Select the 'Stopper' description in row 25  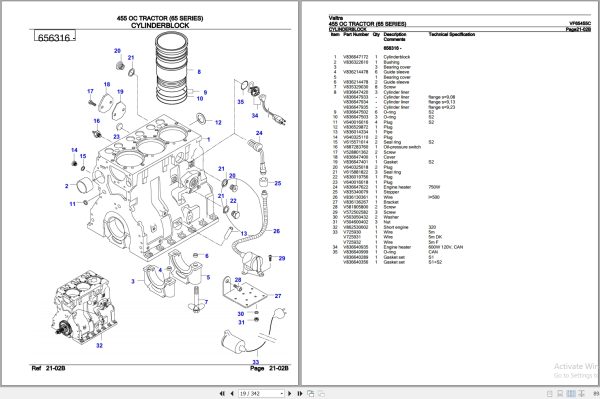pos(391,192)
